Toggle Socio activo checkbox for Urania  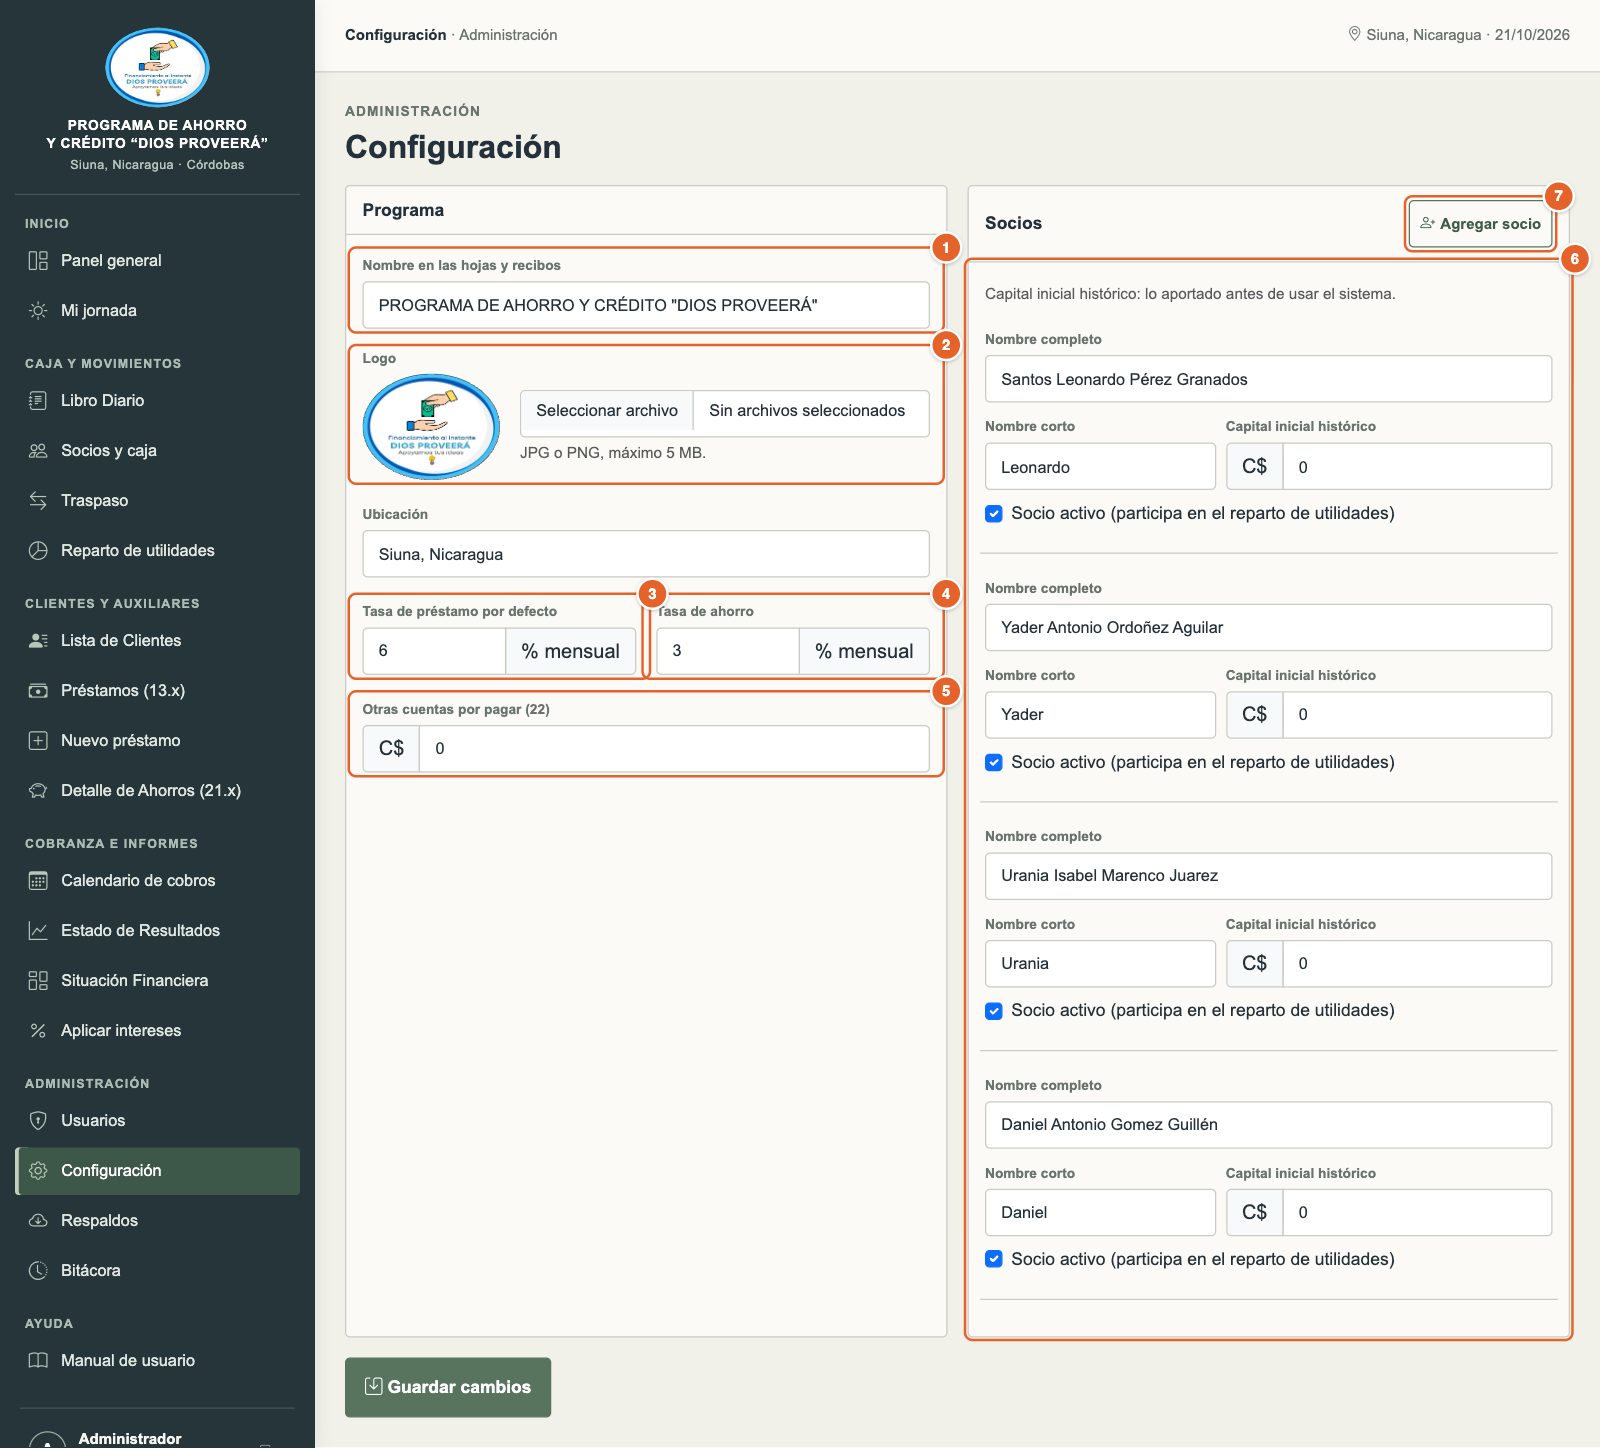pos(994,1011)
